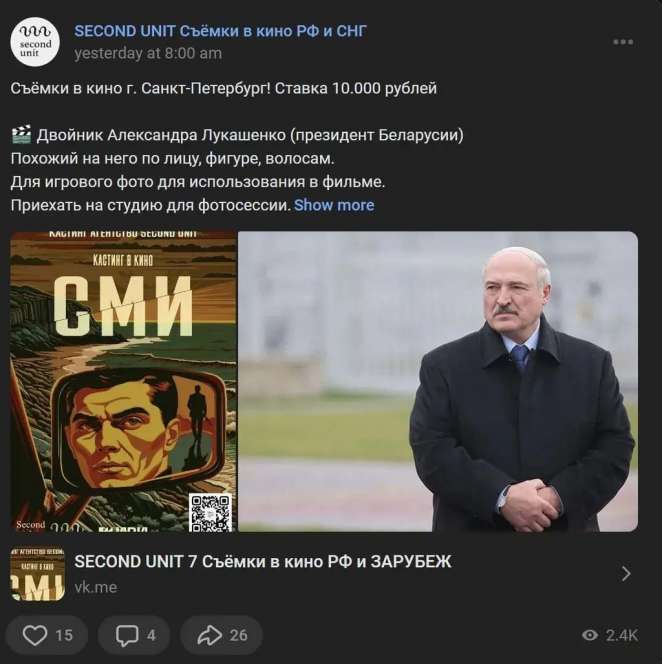This screenshot has width=662, height=664.
Task: Click the comment count 4
Action: click(x=151, y=635)
